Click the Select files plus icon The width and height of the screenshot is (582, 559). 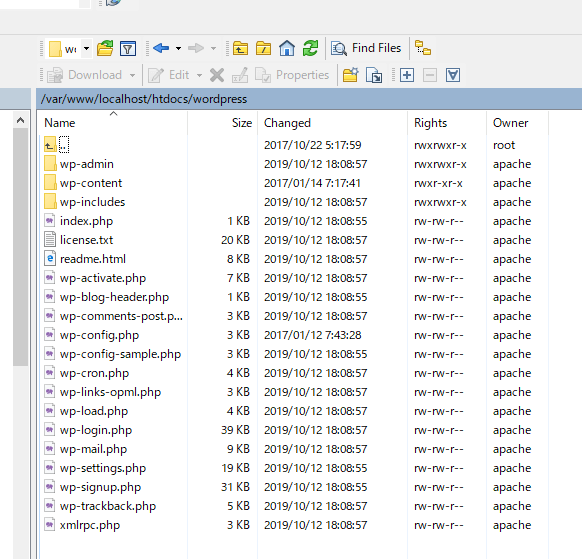pyautogui.click(x=407, y=75)
